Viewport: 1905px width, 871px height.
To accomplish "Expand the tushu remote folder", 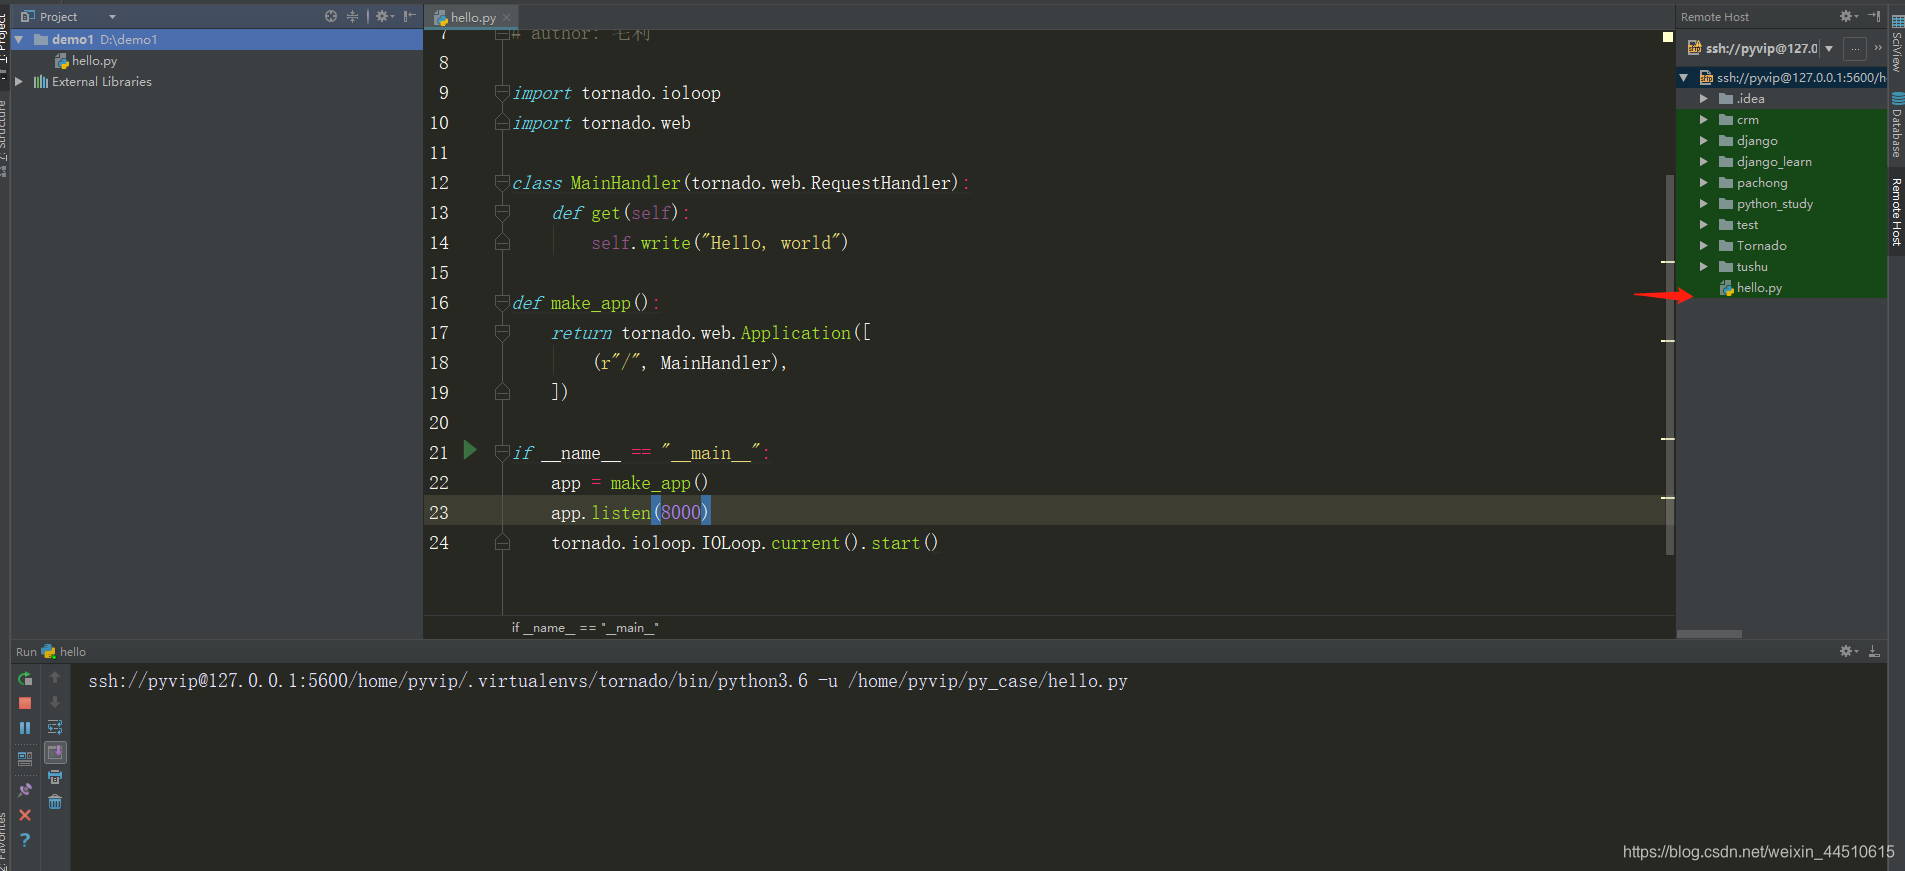I will [1704, 266].
